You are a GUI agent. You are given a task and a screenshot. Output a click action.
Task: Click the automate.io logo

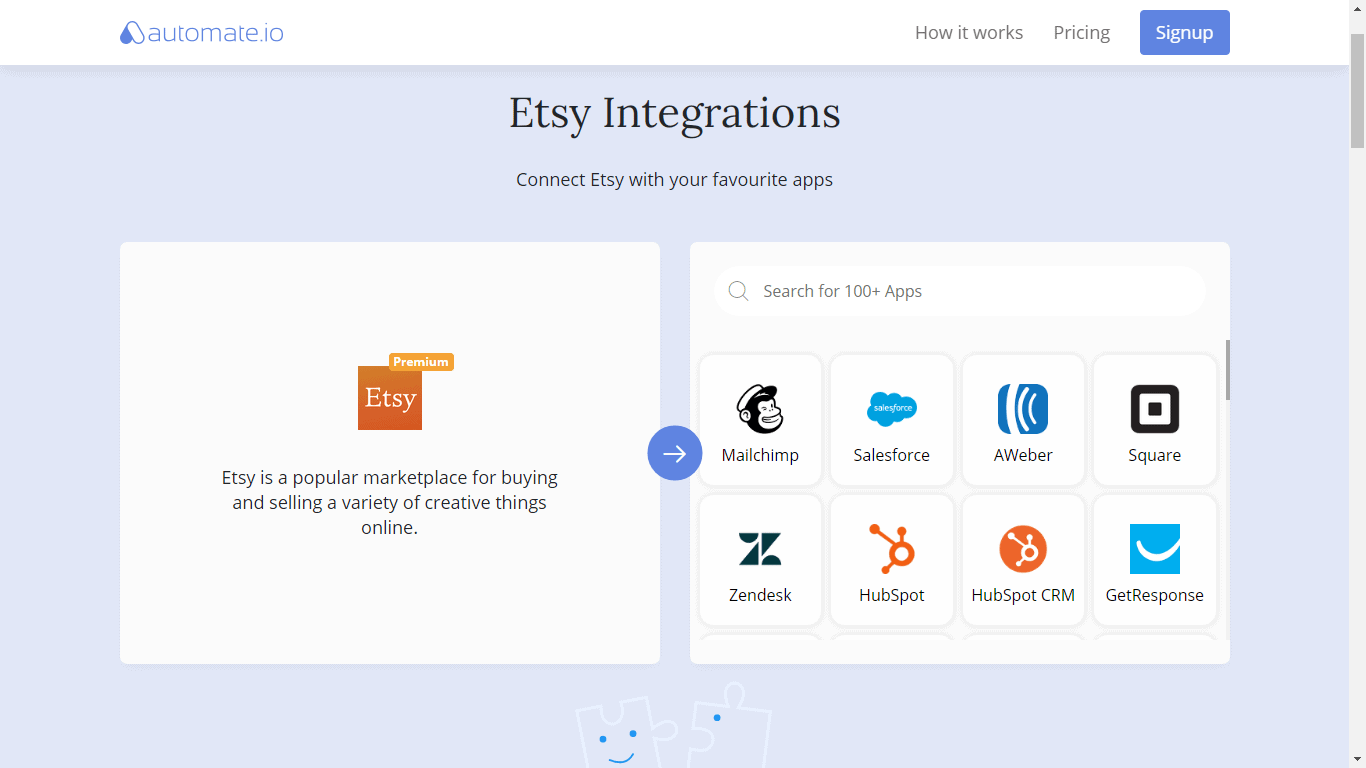[x=202, y=33]
